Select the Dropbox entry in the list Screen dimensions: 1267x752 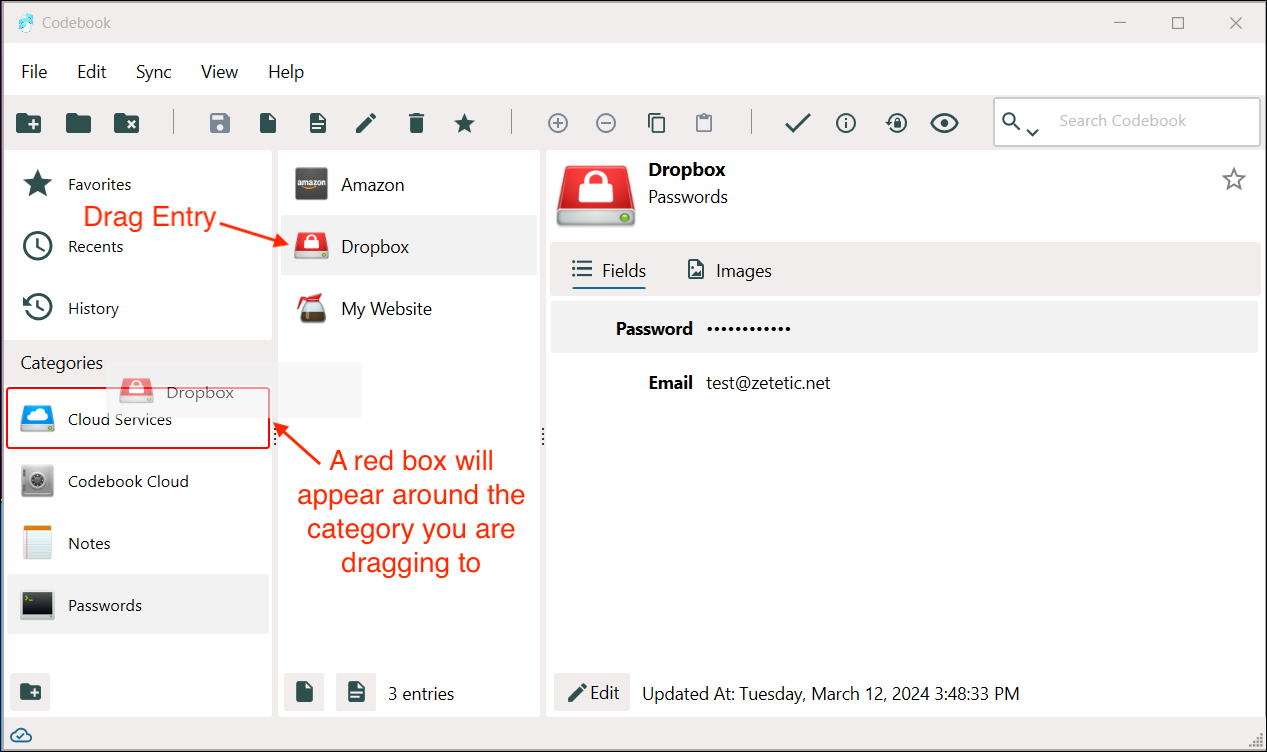(409, 246)
